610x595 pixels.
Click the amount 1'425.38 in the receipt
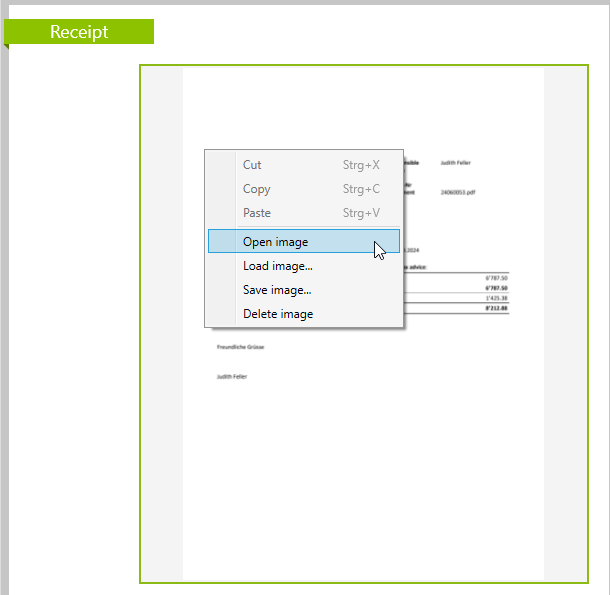pyautogui.click(x=496, y=298)
